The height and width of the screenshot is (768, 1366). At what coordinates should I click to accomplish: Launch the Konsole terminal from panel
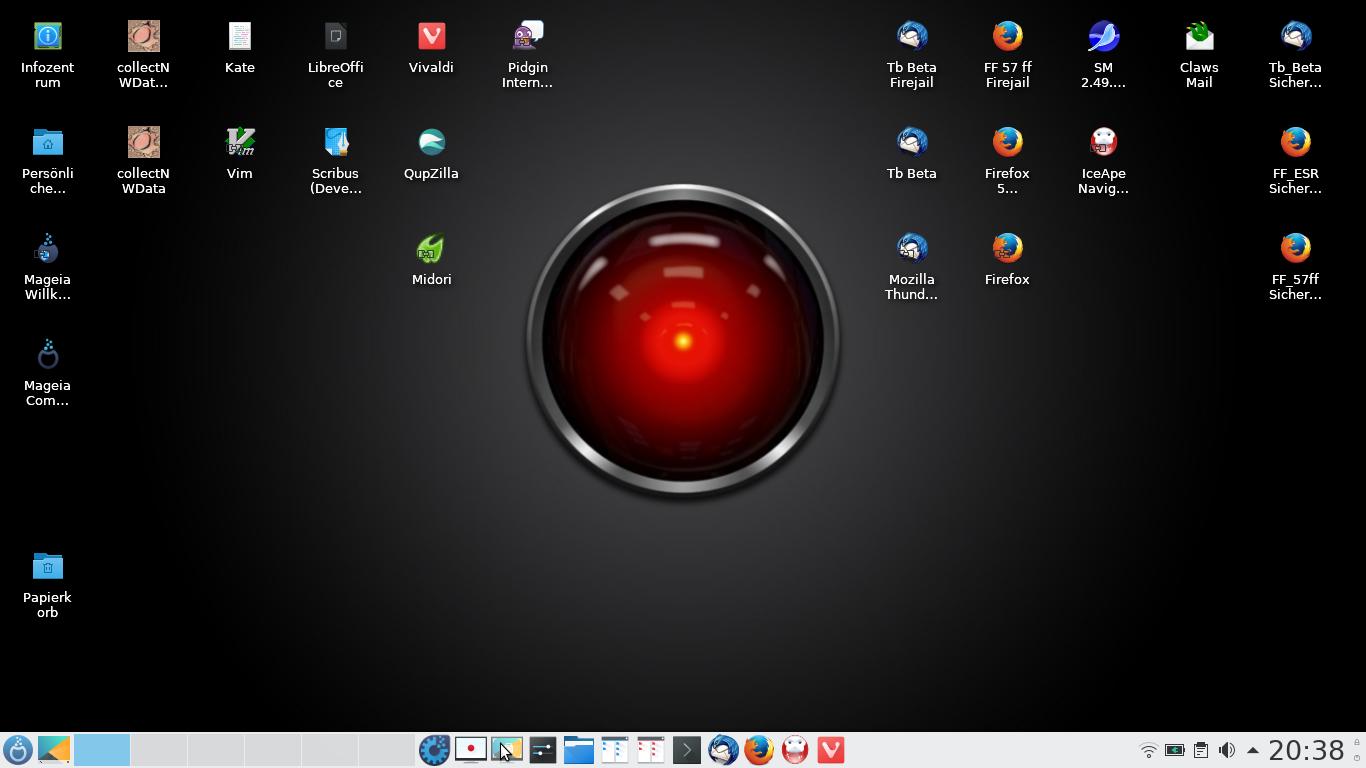[686, 750]
